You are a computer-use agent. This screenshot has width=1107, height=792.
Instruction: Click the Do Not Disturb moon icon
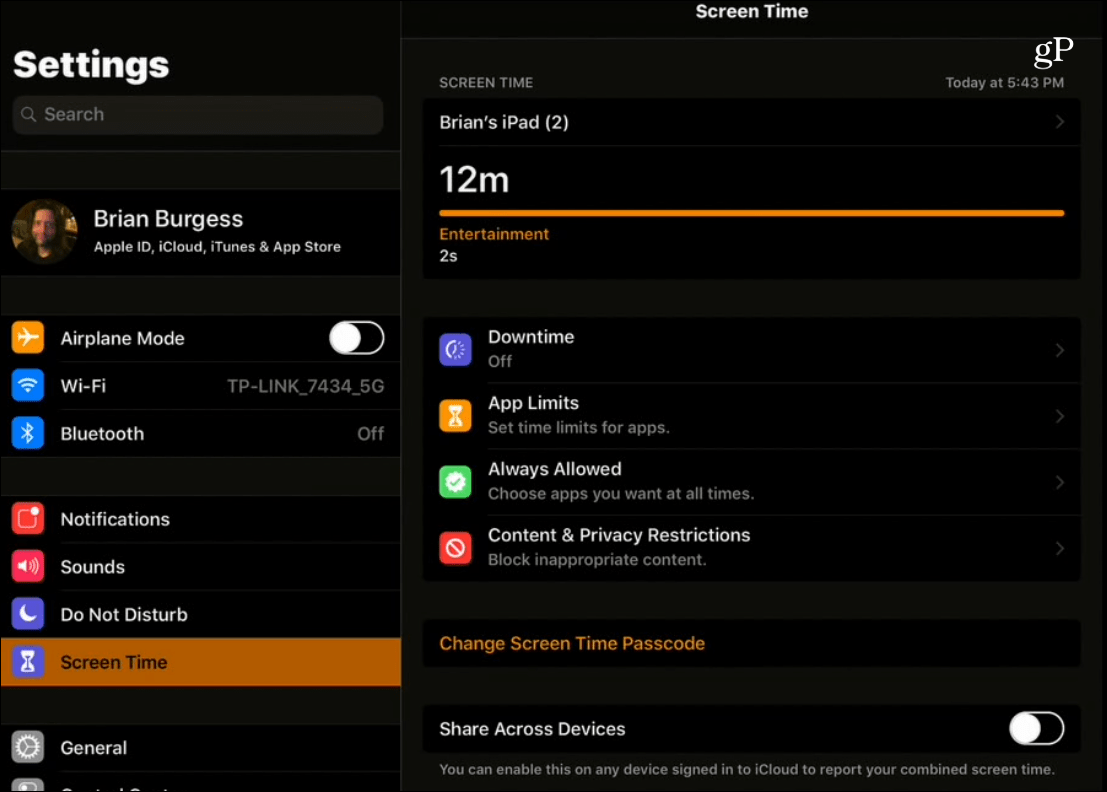coord(28,614)
